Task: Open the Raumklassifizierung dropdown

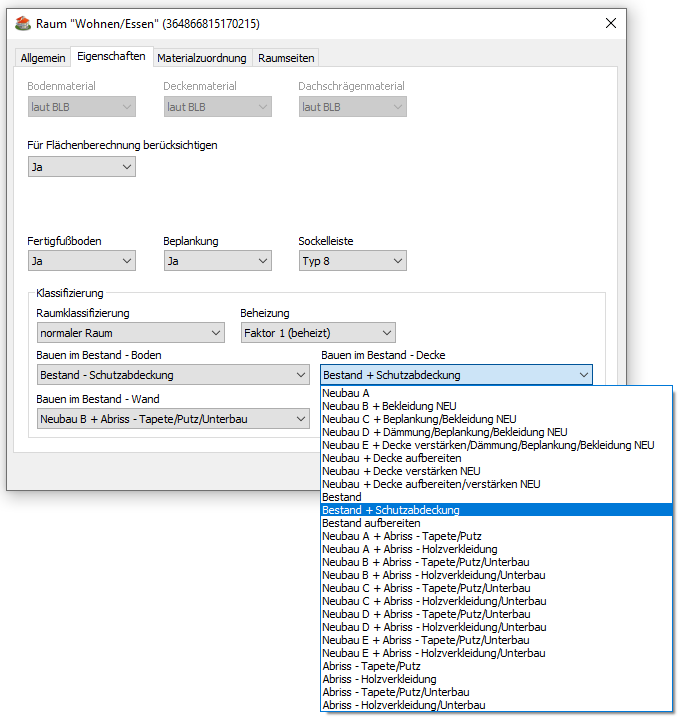Action: pos(130,333)
